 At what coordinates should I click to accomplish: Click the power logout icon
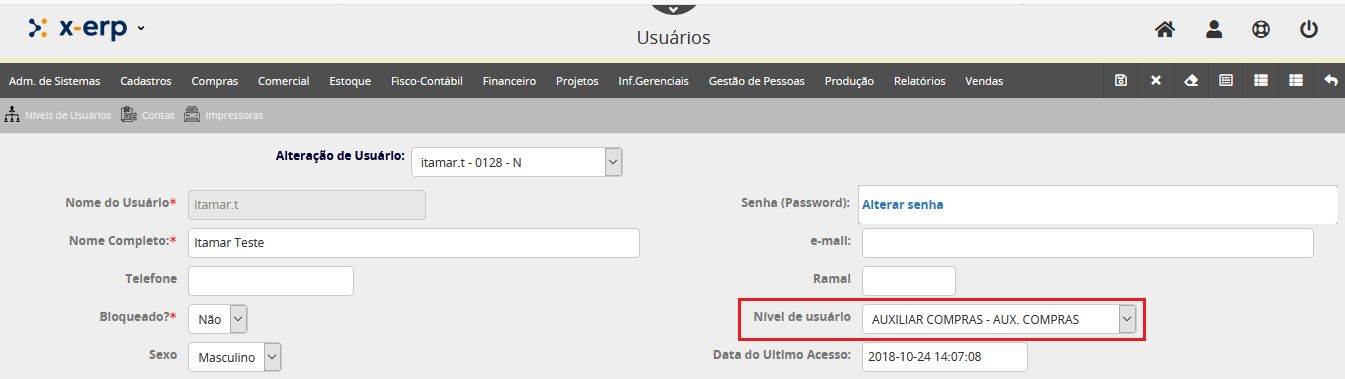click(1309, 30)
